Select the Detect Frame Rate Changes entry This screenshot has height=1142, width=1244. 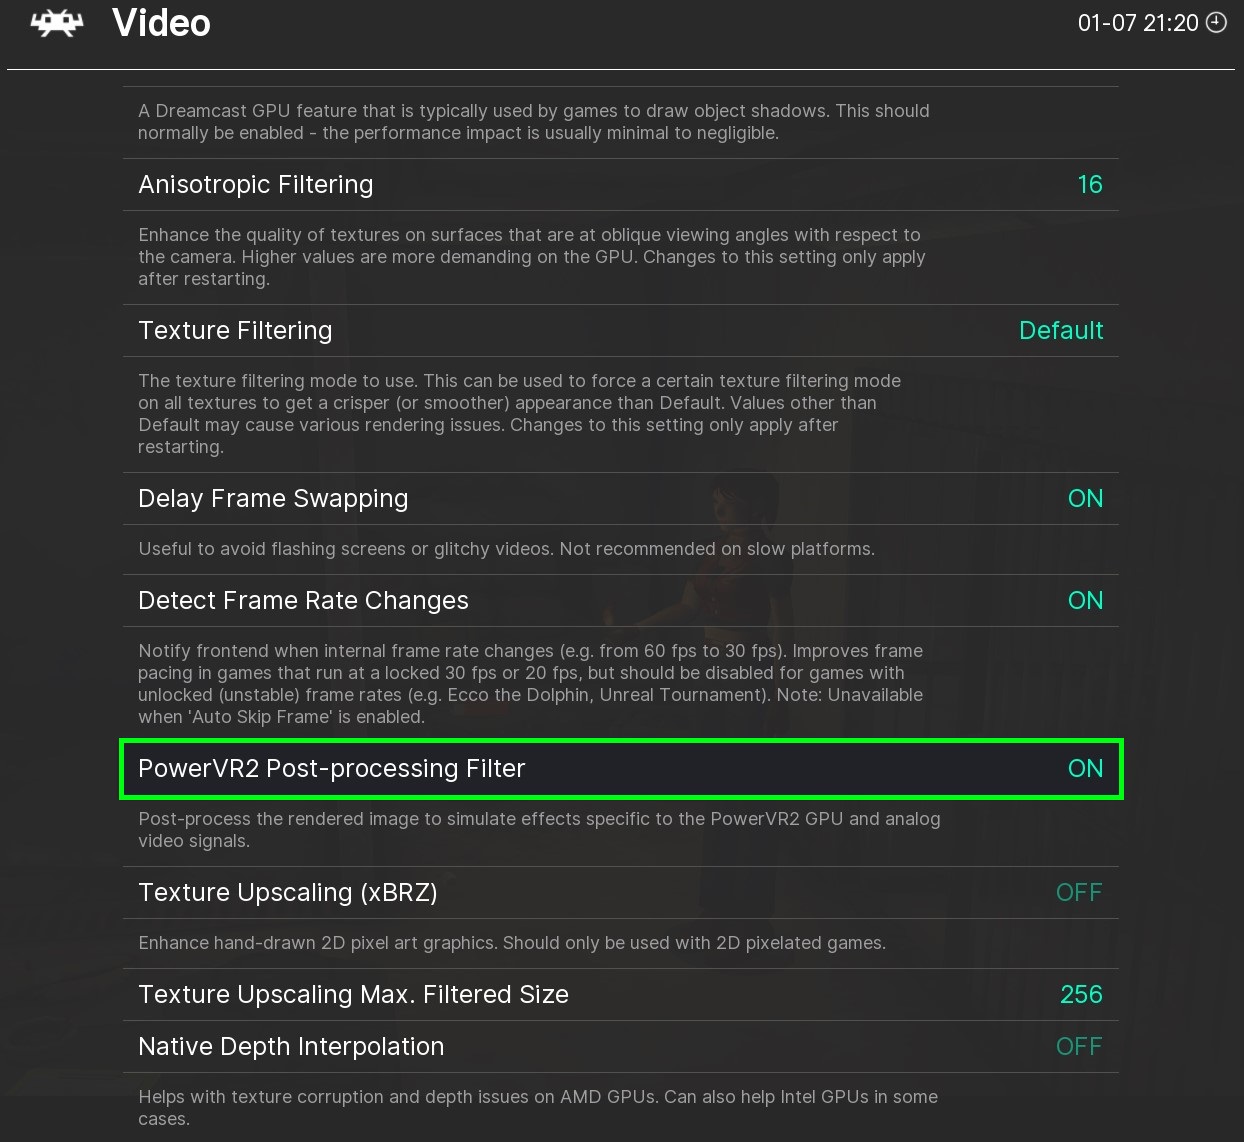coord(303,600)
